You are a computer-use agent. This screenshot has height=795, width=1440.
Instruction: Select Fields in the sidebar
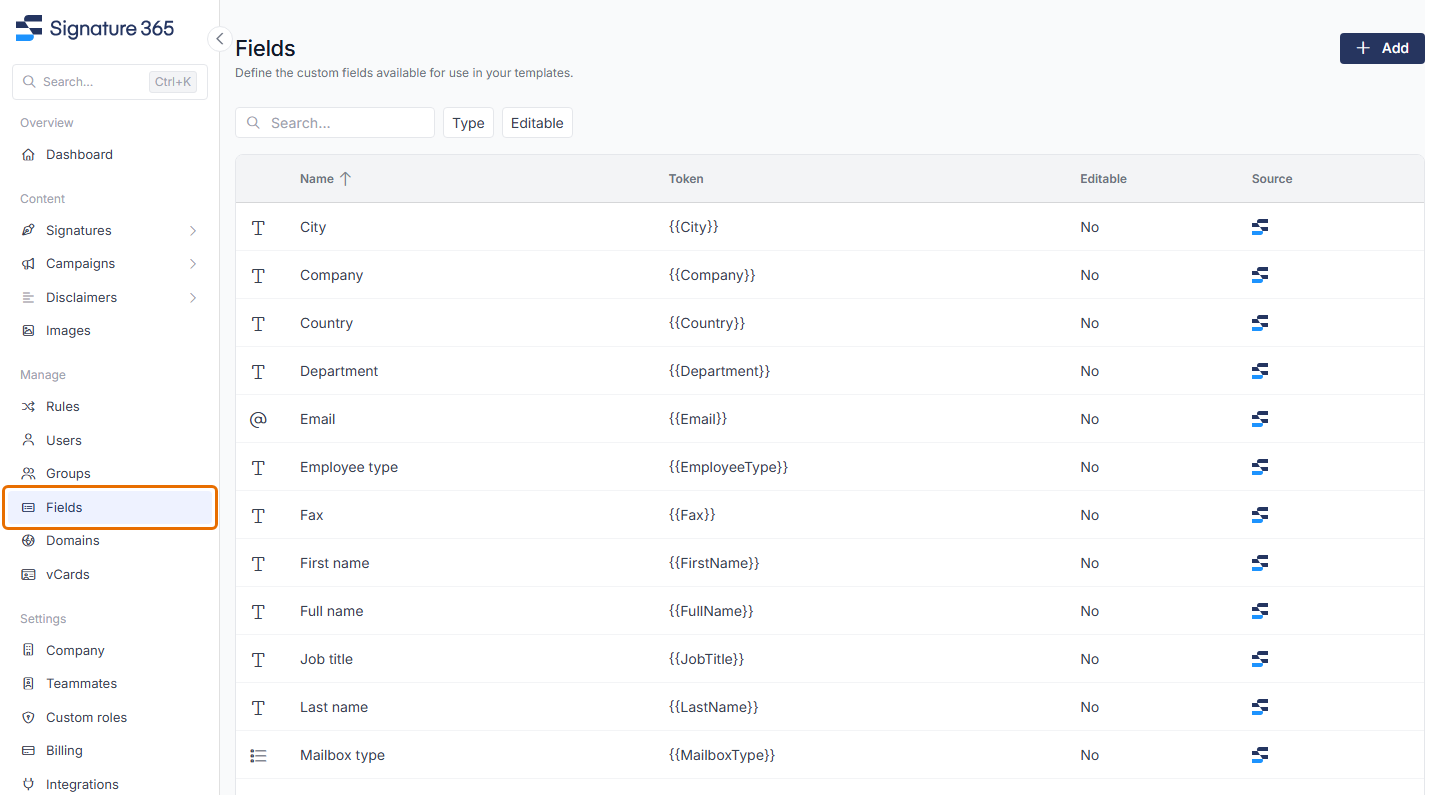[x=110, y=508]
